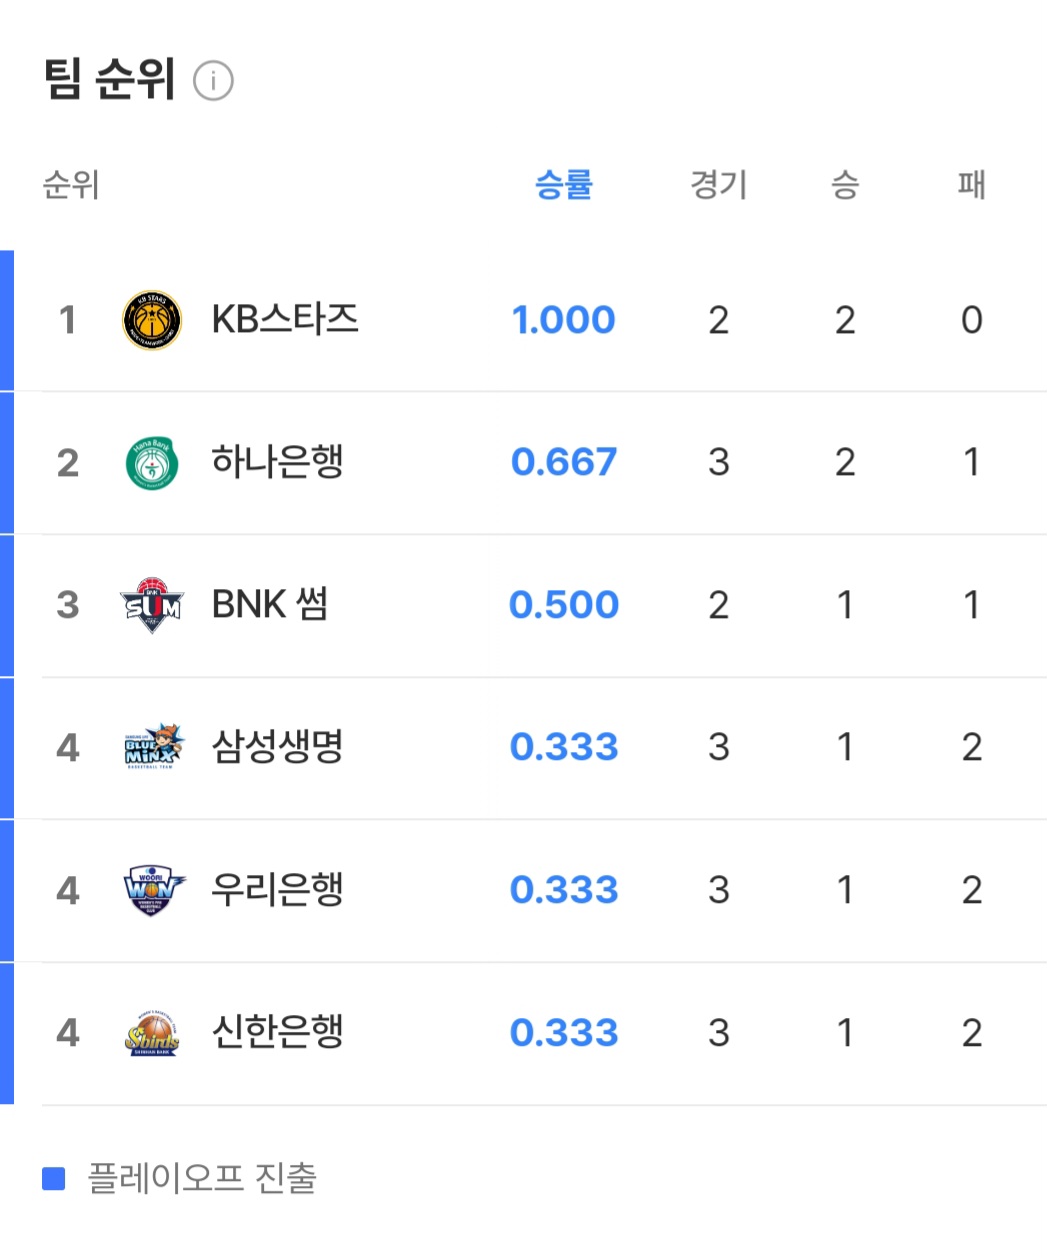Image resolution: width=1047 pixels, height=1258 pixels.
Task: Click the info icon beside 팀 순위
Action: pos(213,81)
